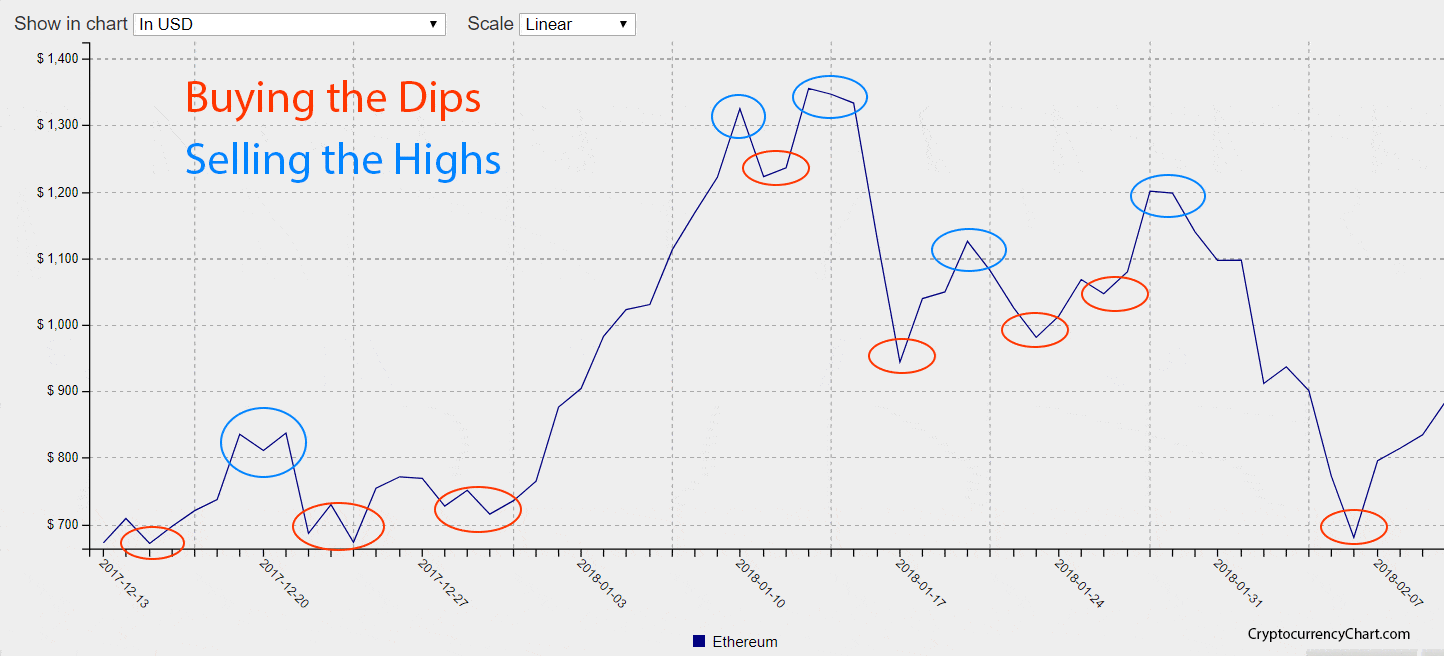The height and width of the screenshot is (656, 1444).
Task: Select the red circle near the 2017-12-13 dip
Action: click(x=152, y=543)
